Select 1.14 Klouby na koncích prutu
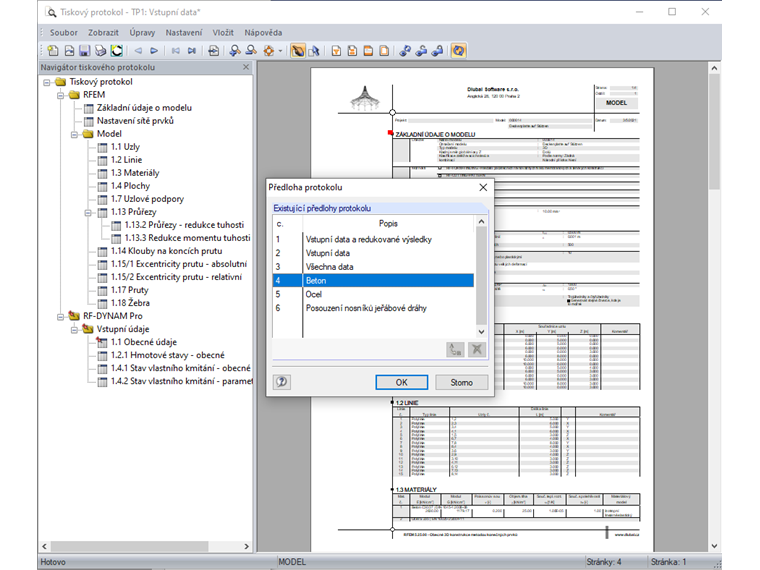Screen dimensions: 760x570 tap(166, 251)
